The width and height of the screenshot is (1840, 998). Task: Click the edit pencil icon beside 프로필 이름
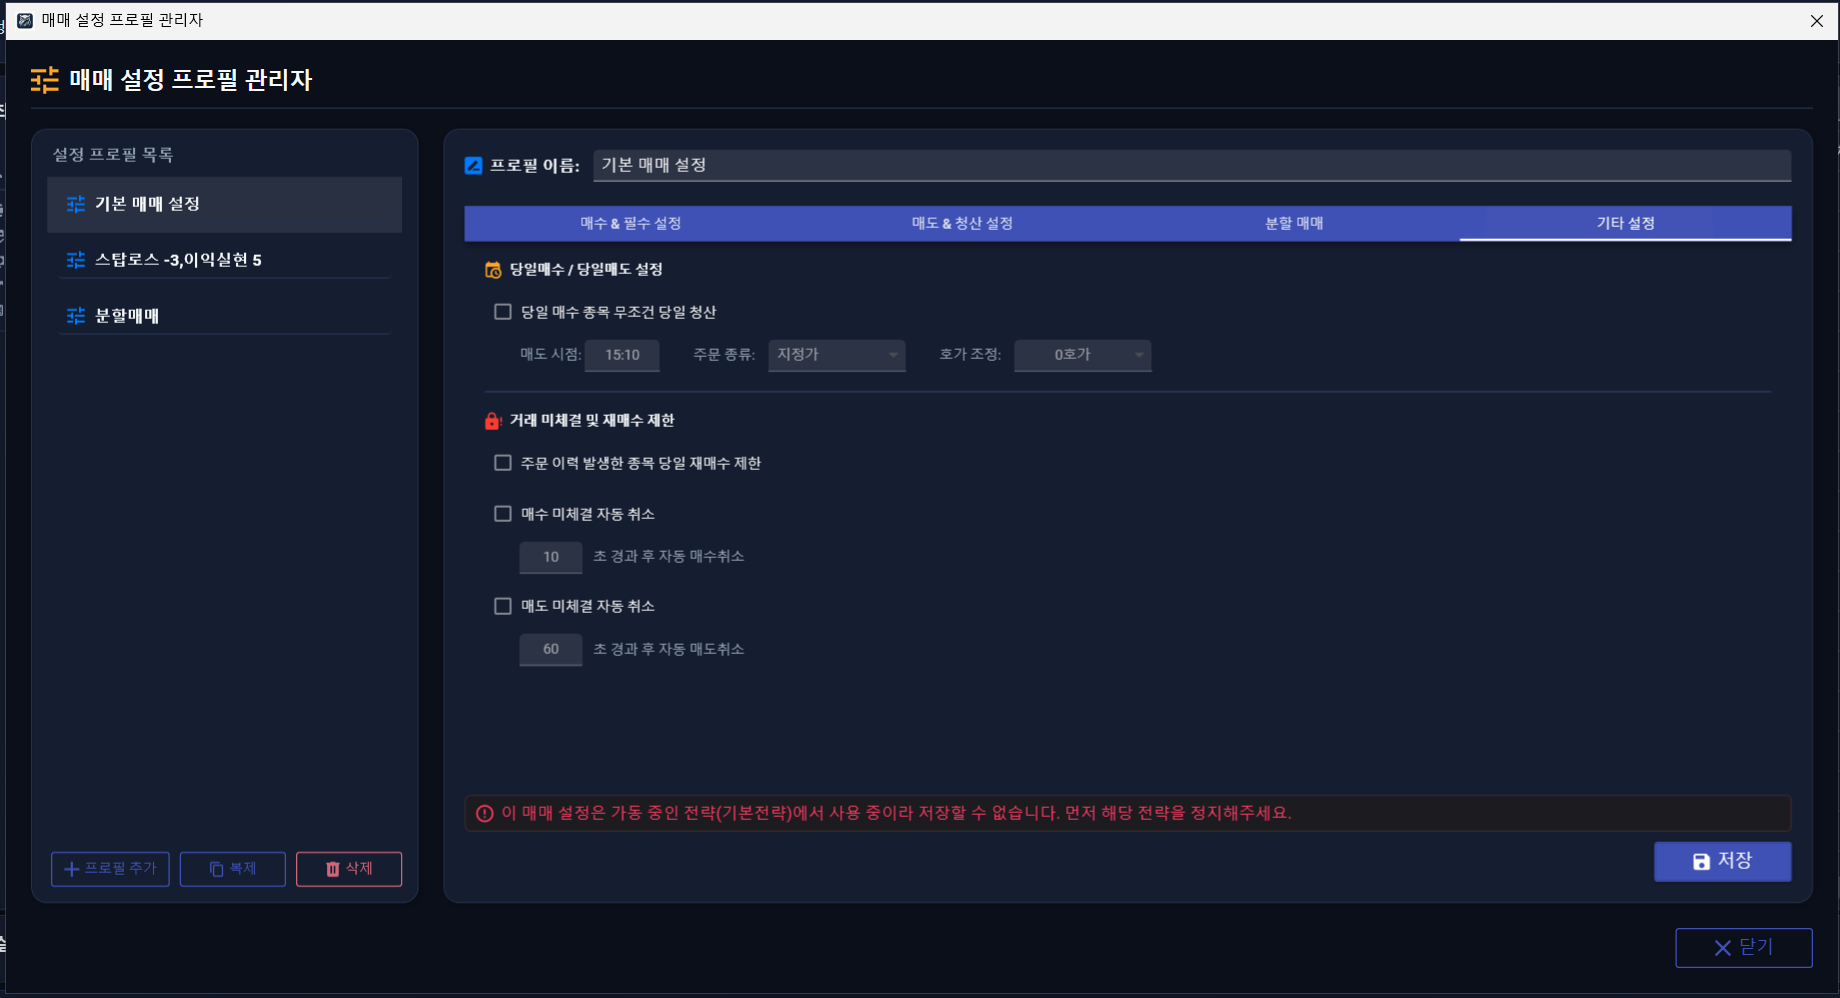pos(474,166)
